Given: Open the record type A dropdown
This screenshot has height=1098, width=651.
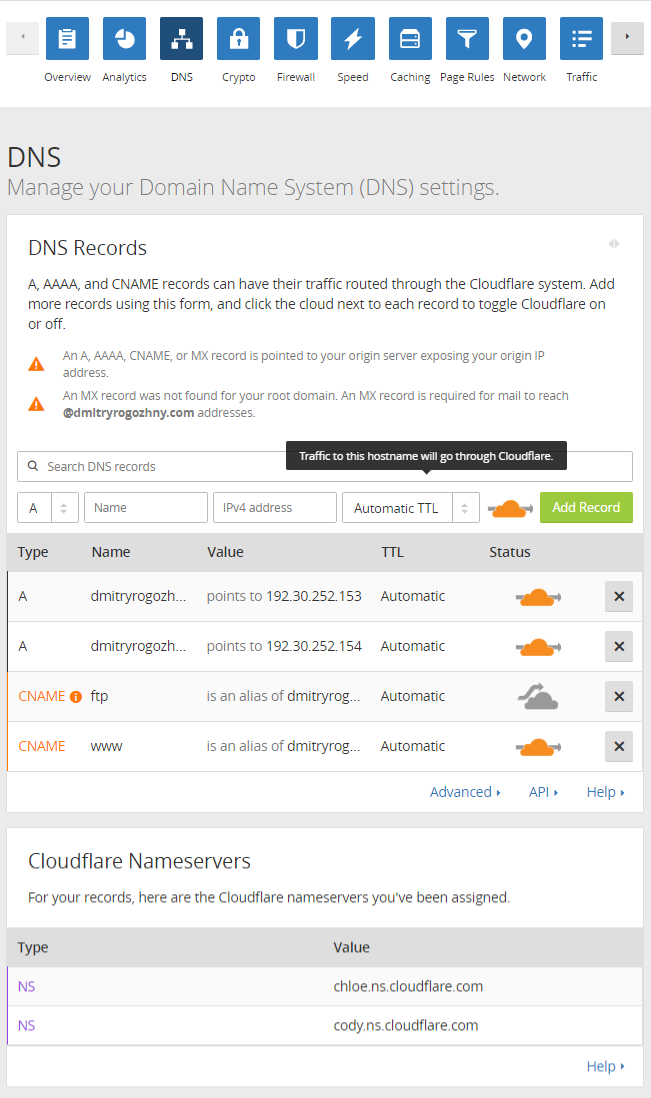Looking at the screenshot, I should pyautogui.click(x=48, y=508).
